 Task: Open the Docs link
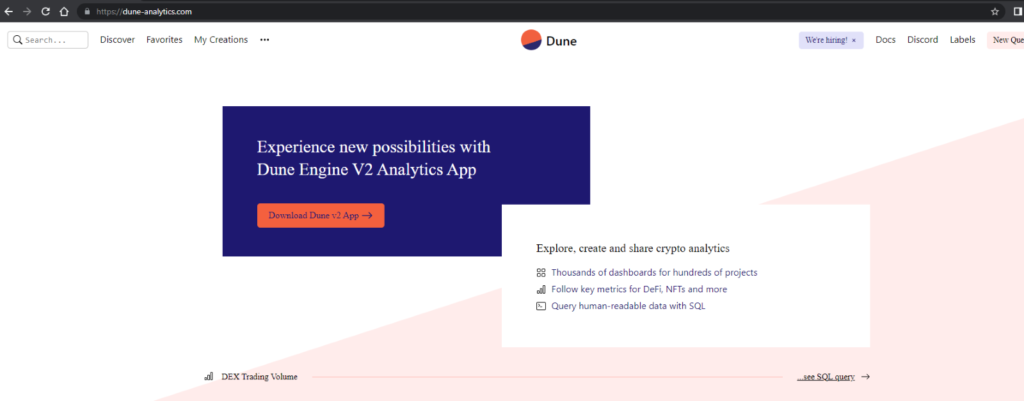886,40
